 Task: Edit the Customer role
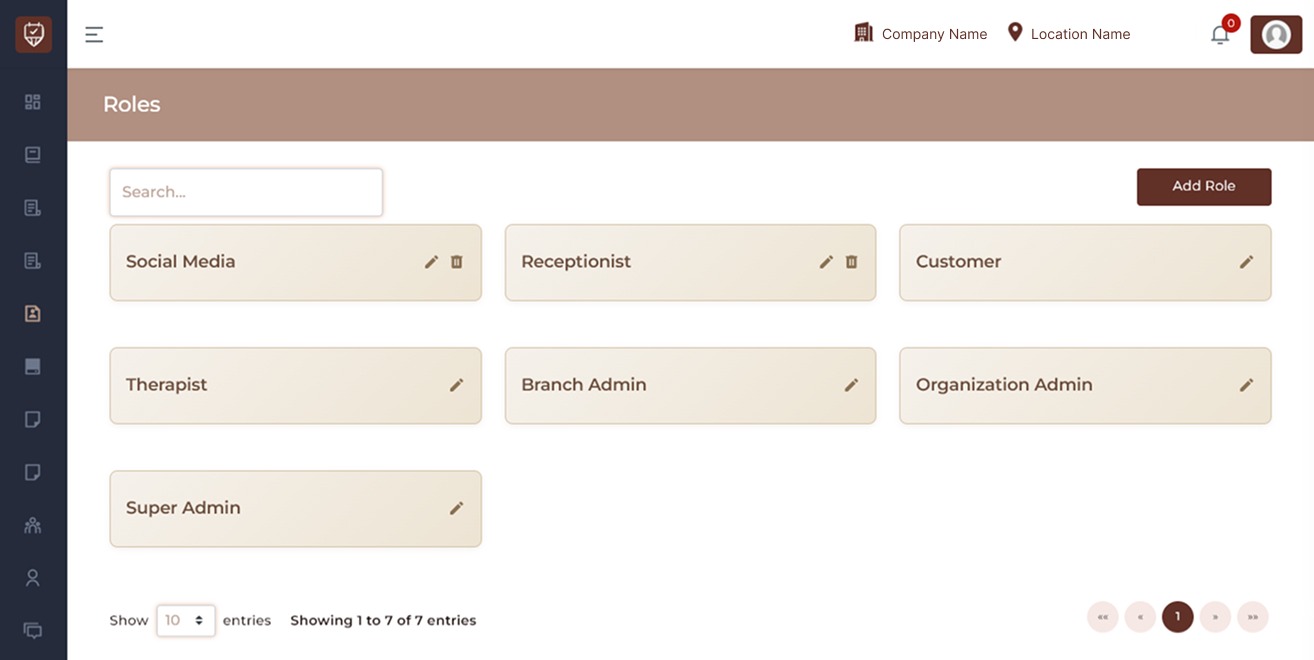(x=1246, y=262)
